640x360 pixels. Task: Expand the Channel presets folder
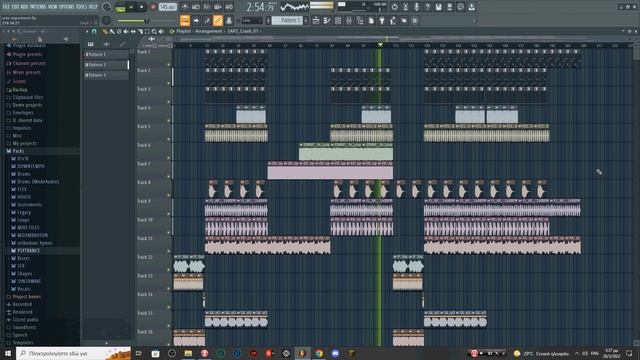tap(29, 63)
